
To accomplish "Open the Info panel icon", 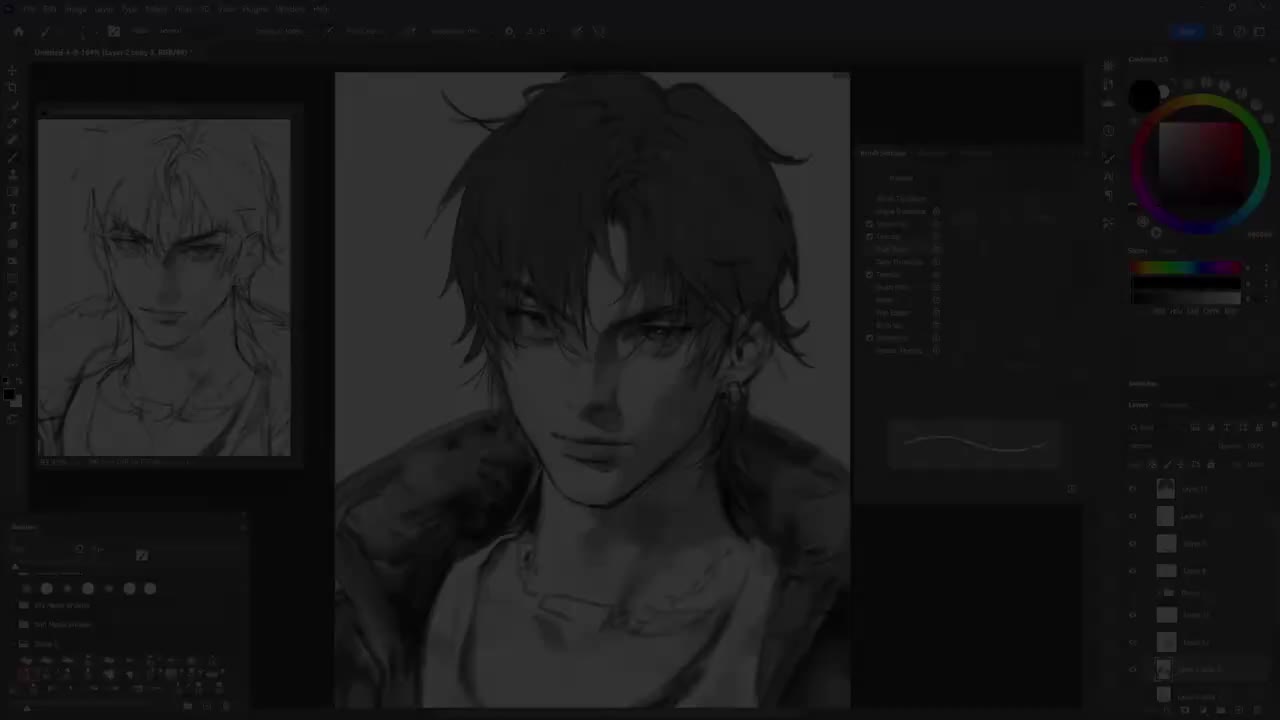I will tap(1108, 131).
